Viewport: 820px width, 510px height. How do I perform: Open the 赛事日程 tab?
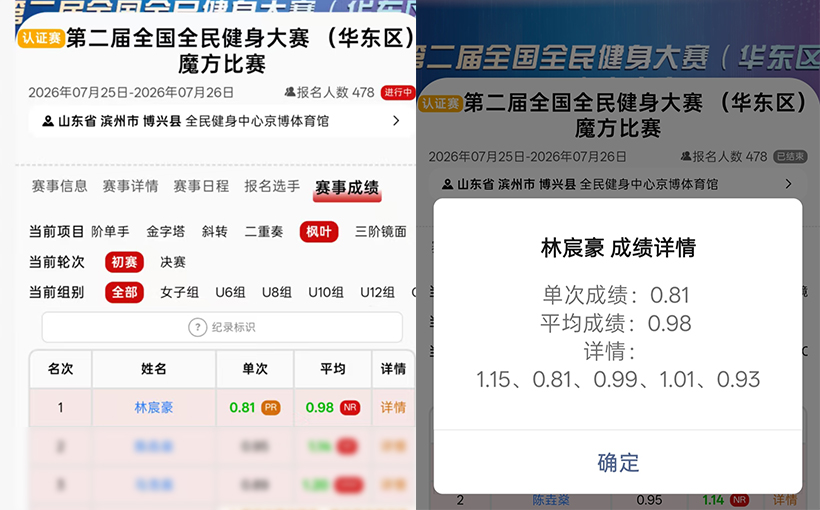(201, 186)
